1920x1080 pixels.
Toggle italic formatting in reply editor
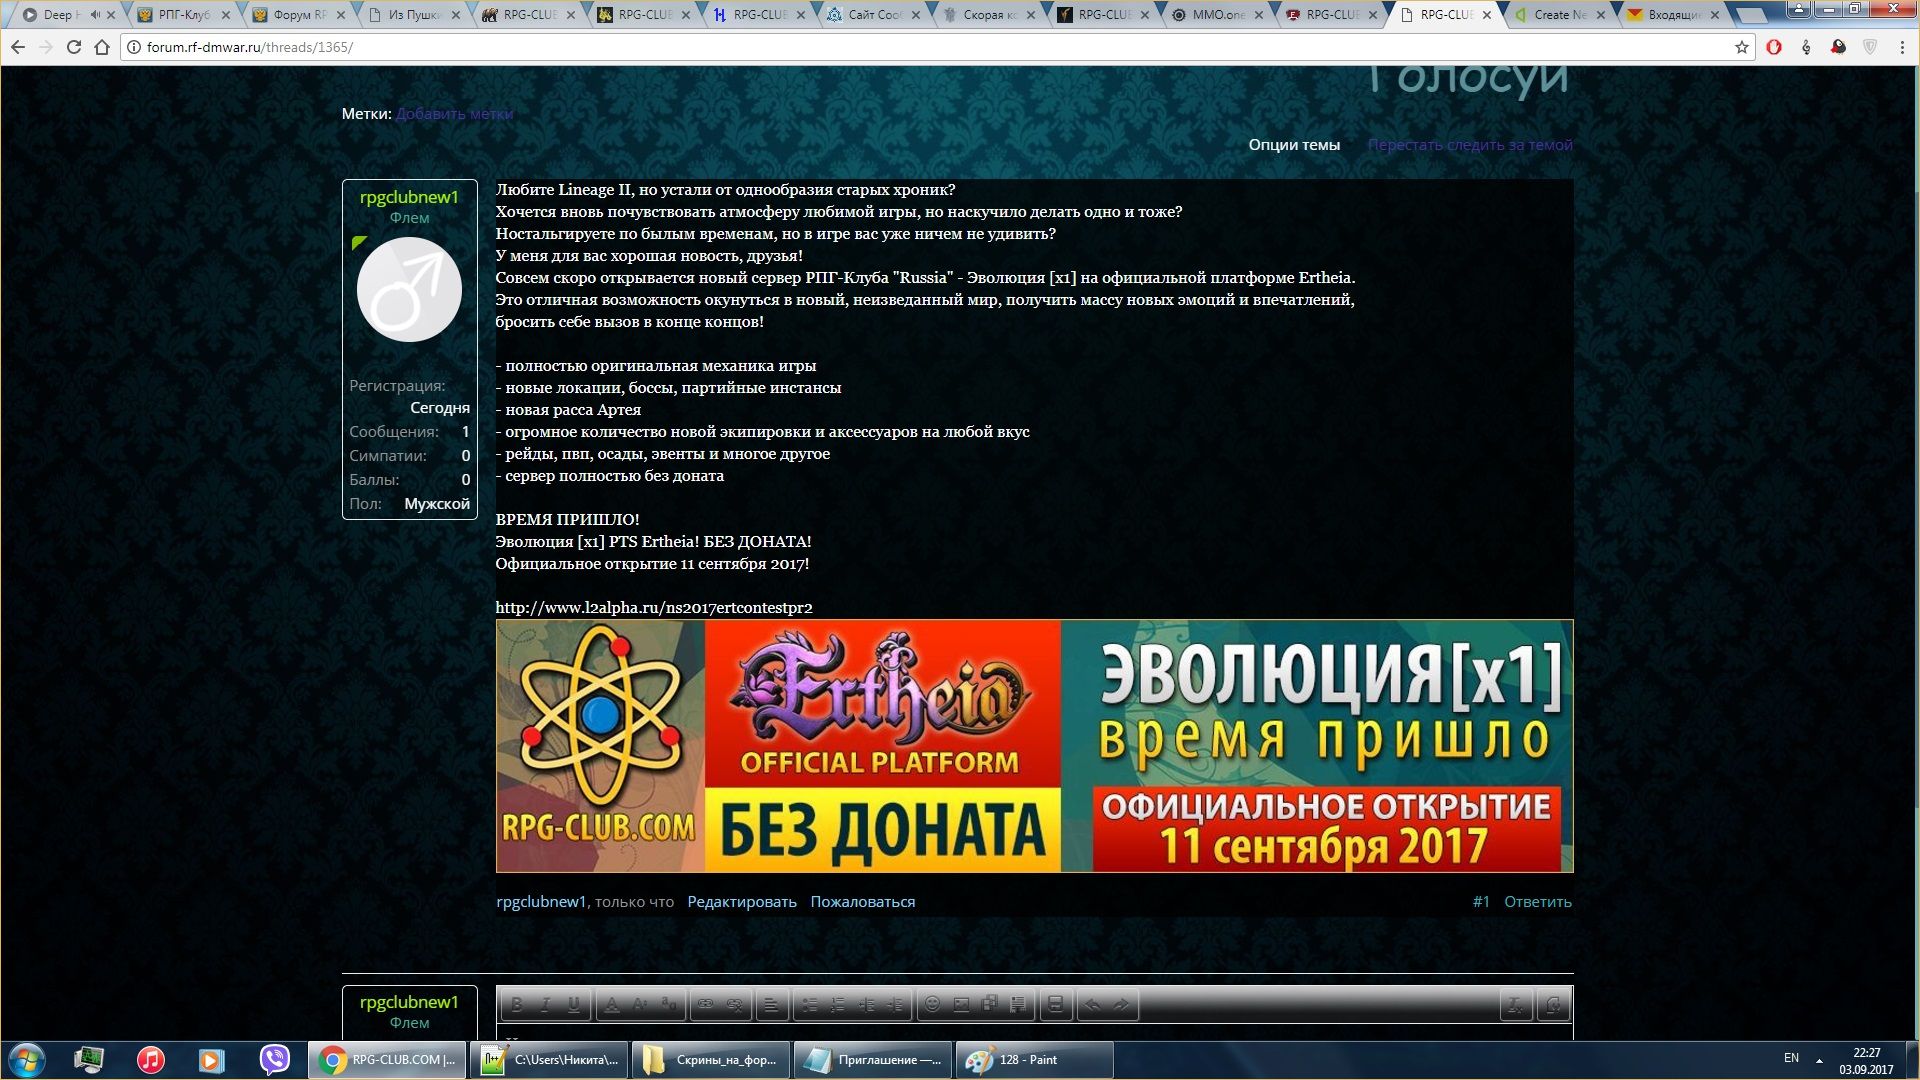(x=545, y=1005)
